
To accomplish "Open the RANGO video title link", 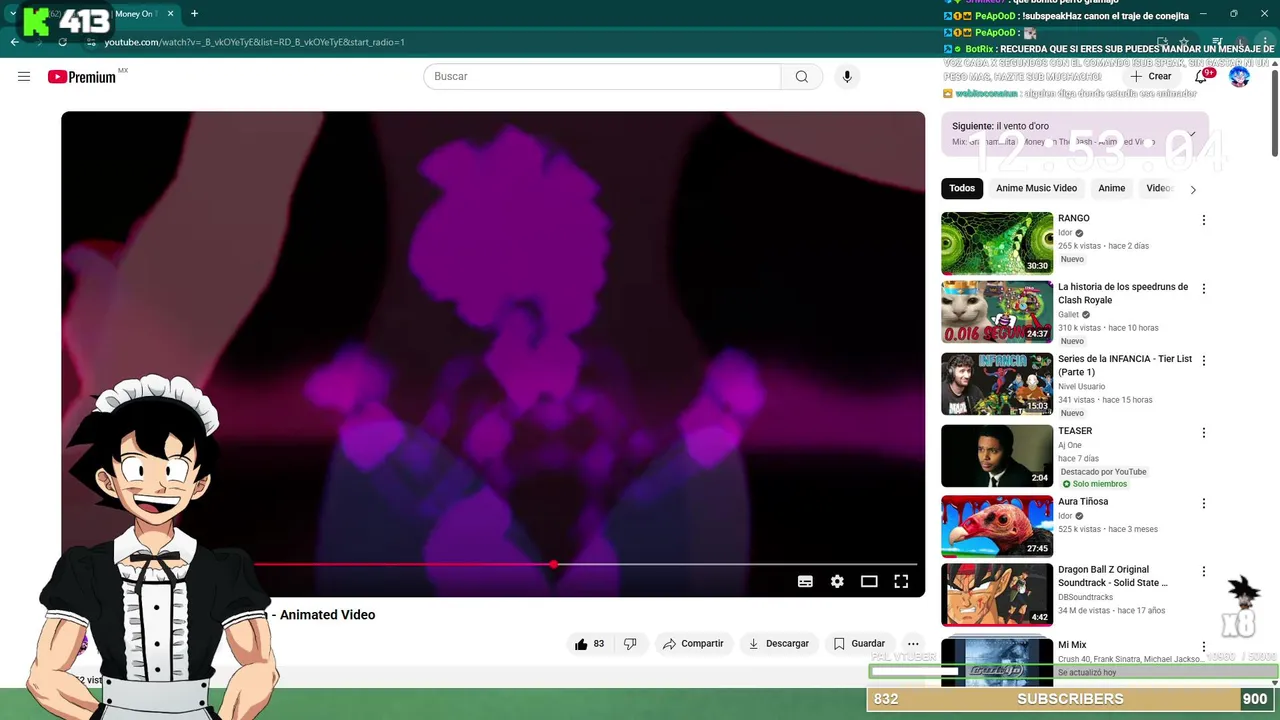I will click(x=1074, y=218).
